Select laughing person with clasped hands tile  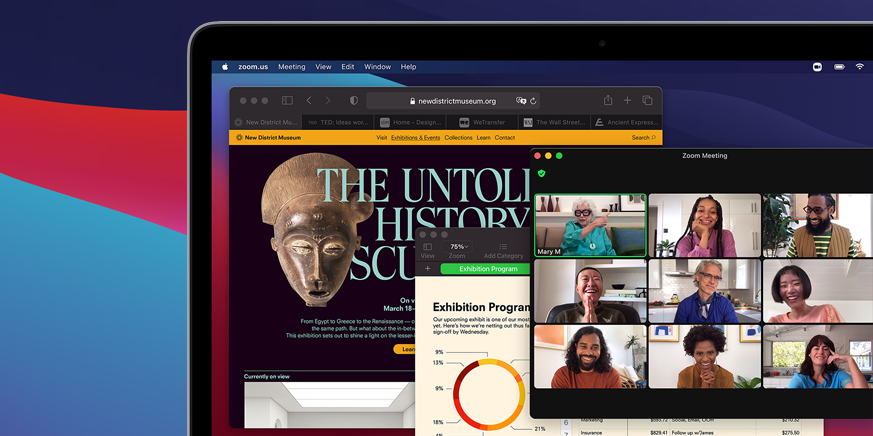[x=590, y=291]
